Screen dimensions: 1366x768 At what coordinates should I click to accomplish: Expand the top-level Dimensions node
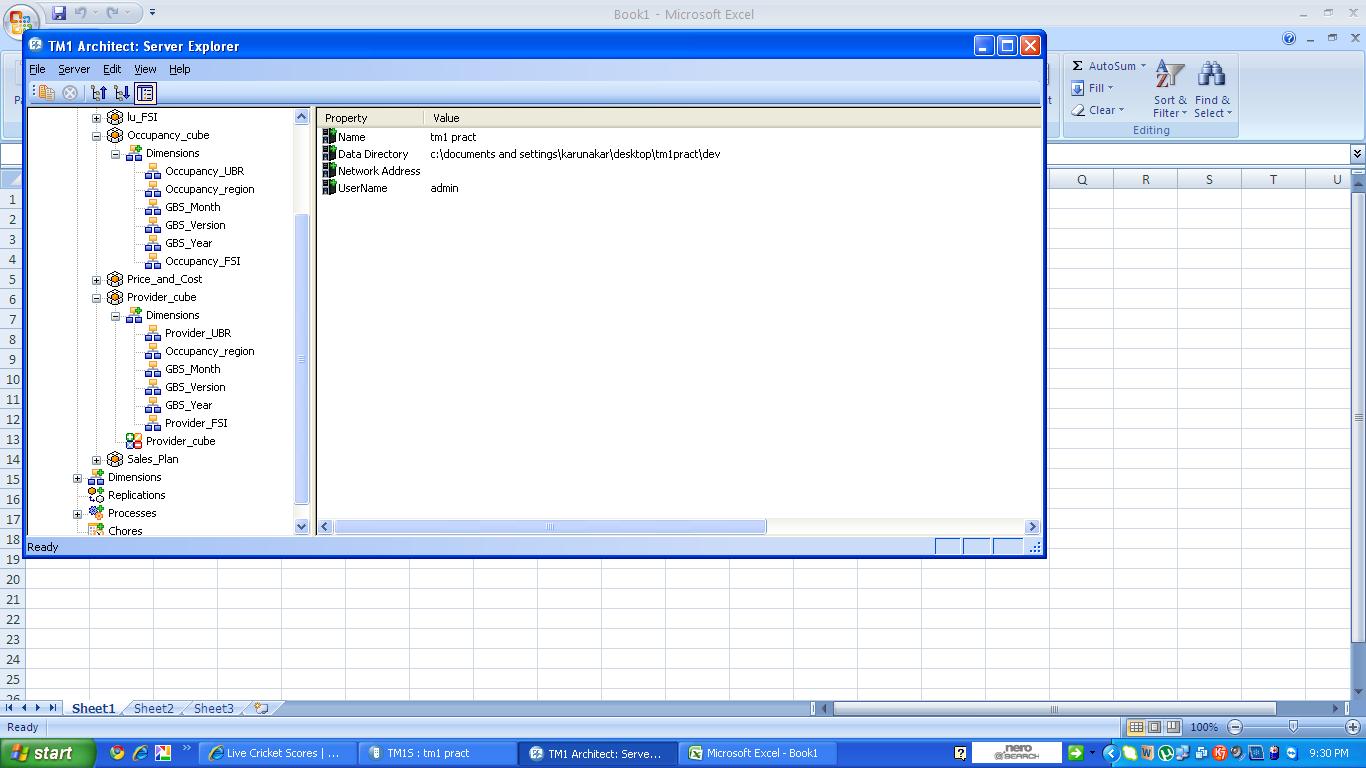(78, 477)
